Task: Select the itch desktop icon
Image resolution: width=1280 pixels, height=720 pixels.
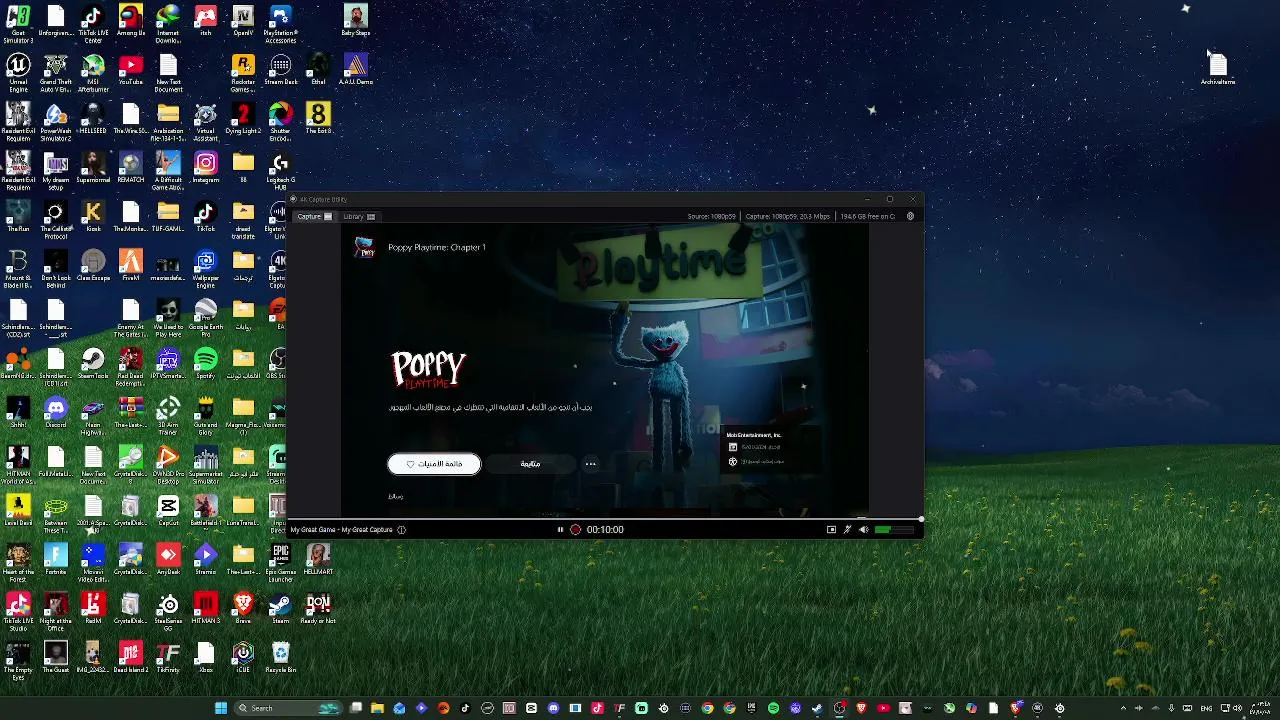Action: [x=205, y=22]
